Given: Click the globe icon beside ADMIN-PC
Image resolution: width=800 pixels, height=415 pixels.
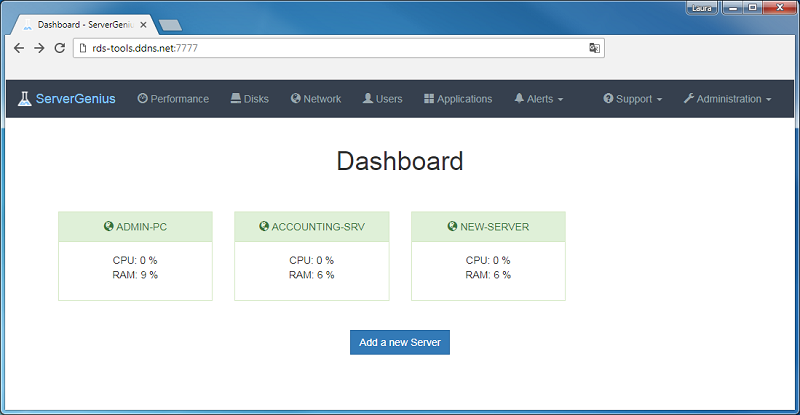Looking at the screenshot, I should click(109, 227).
